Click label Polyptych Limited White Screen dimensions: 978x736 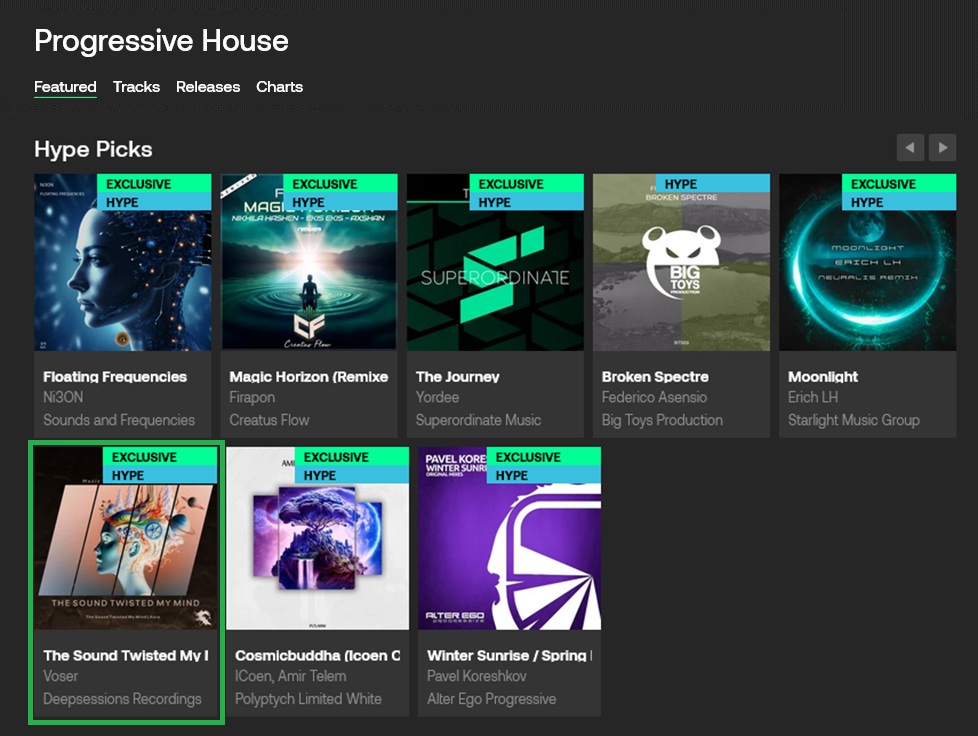(308, 699)
